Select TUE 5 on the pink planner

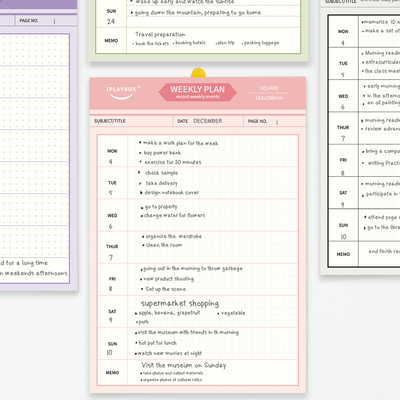112,187
